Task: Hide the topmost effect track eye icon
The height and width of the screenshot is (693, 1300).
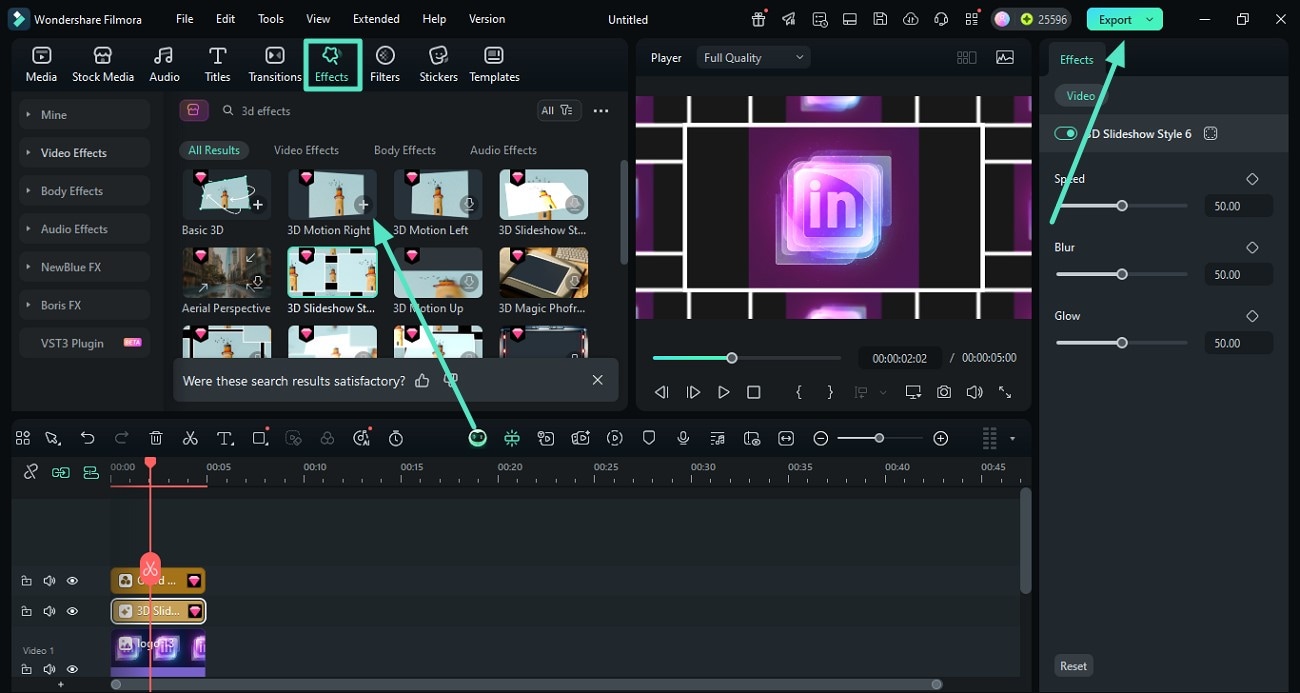Action: (x=72, y=581)
